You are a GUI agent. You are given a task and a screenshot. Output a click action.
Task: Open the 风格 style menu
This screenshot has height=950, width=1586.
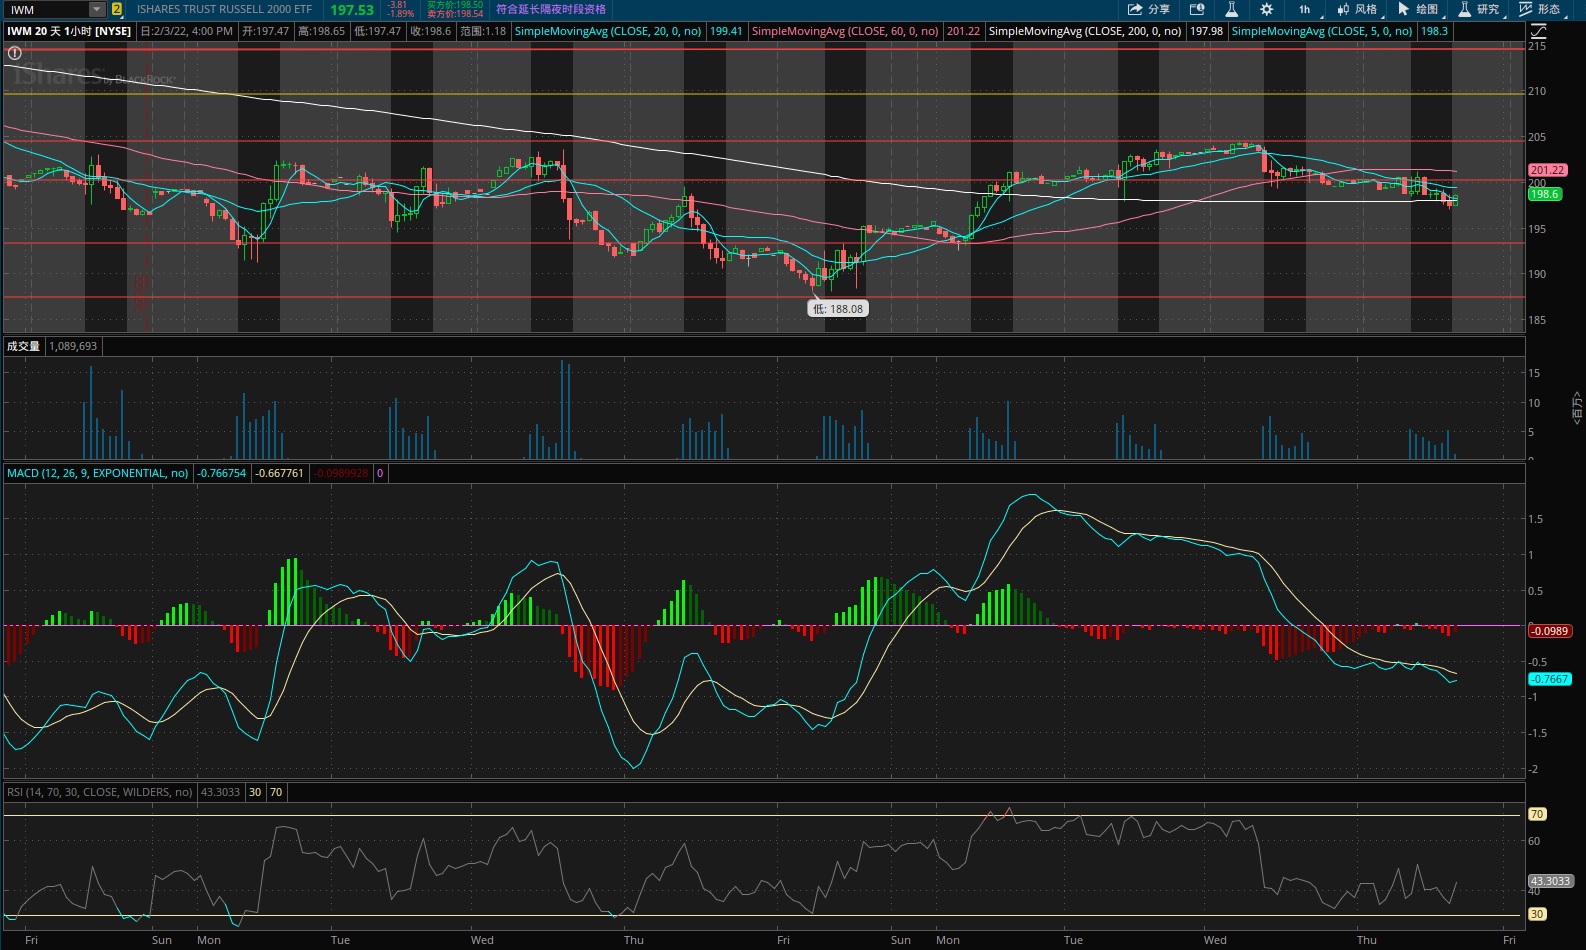[1357, 9]
